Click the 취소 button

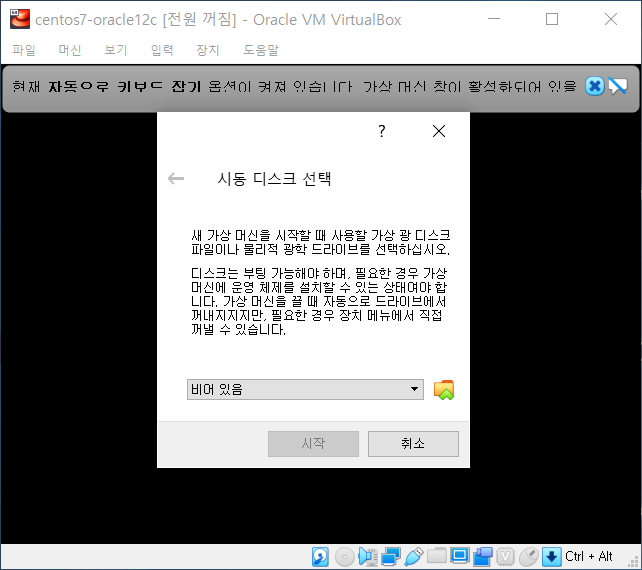[413, 443]
